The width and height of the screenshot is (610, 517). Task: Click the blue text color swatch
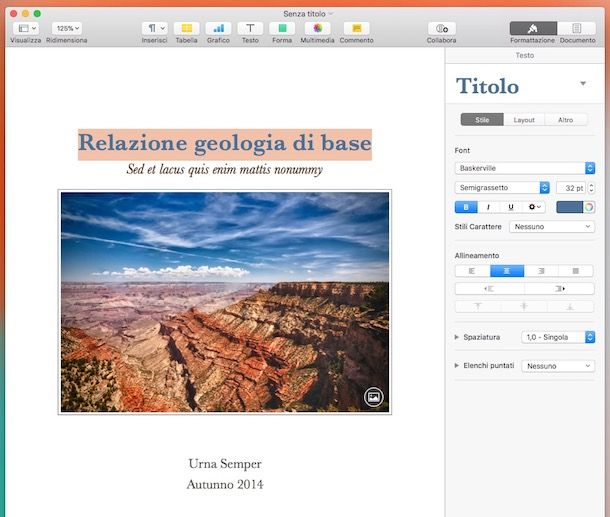(570, 207)
